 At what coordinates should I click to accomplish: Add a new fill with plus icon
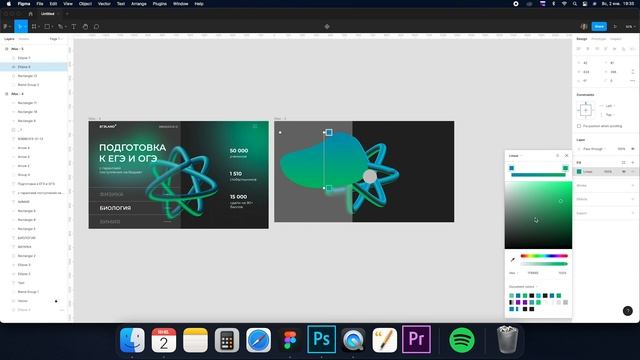(633, 162)
